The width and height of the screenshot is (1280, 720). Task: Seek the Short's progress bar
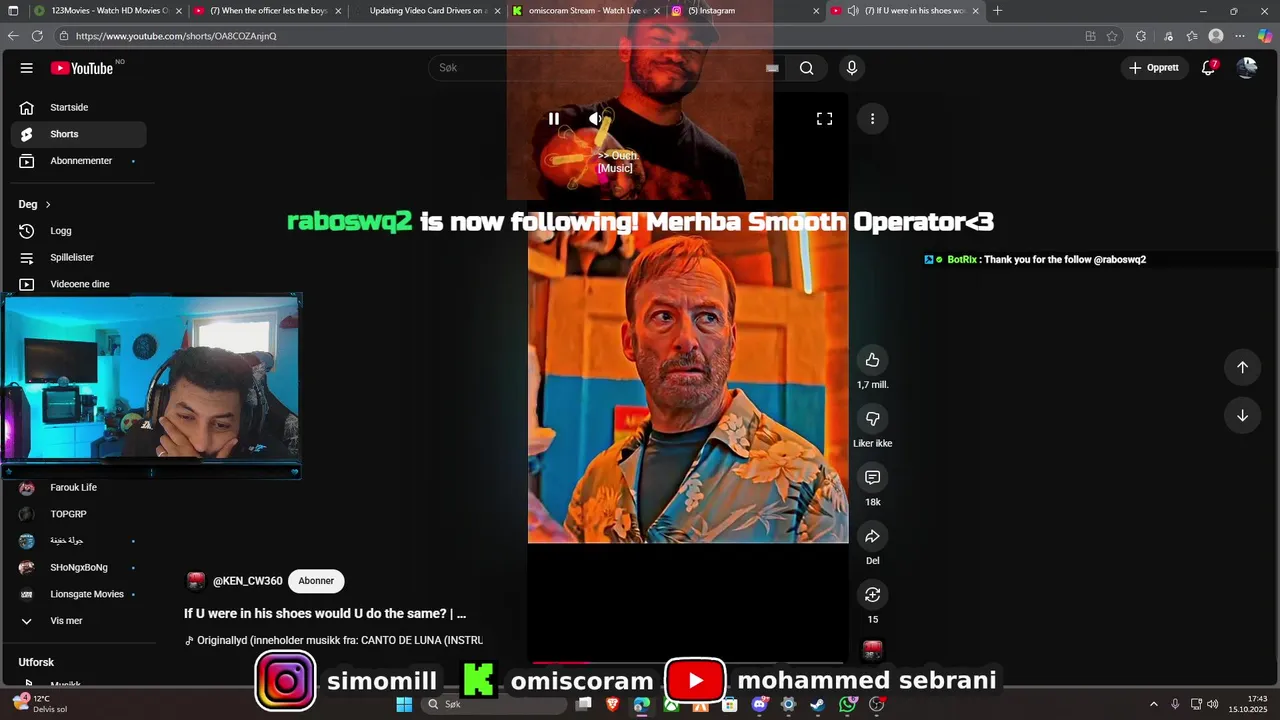(x=688, y=662)
